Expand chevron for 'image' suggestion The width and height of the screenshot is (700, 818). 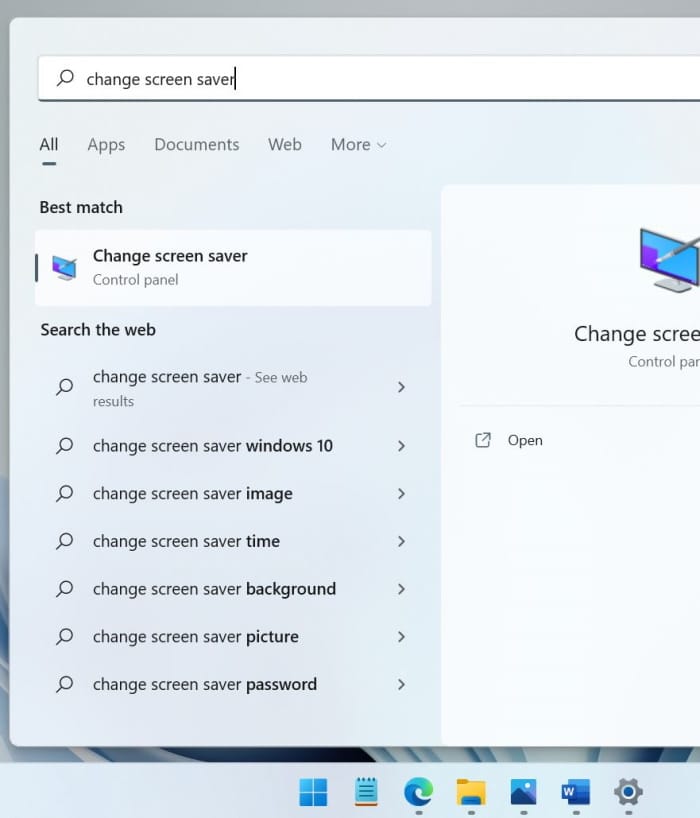tap(401, 494)
